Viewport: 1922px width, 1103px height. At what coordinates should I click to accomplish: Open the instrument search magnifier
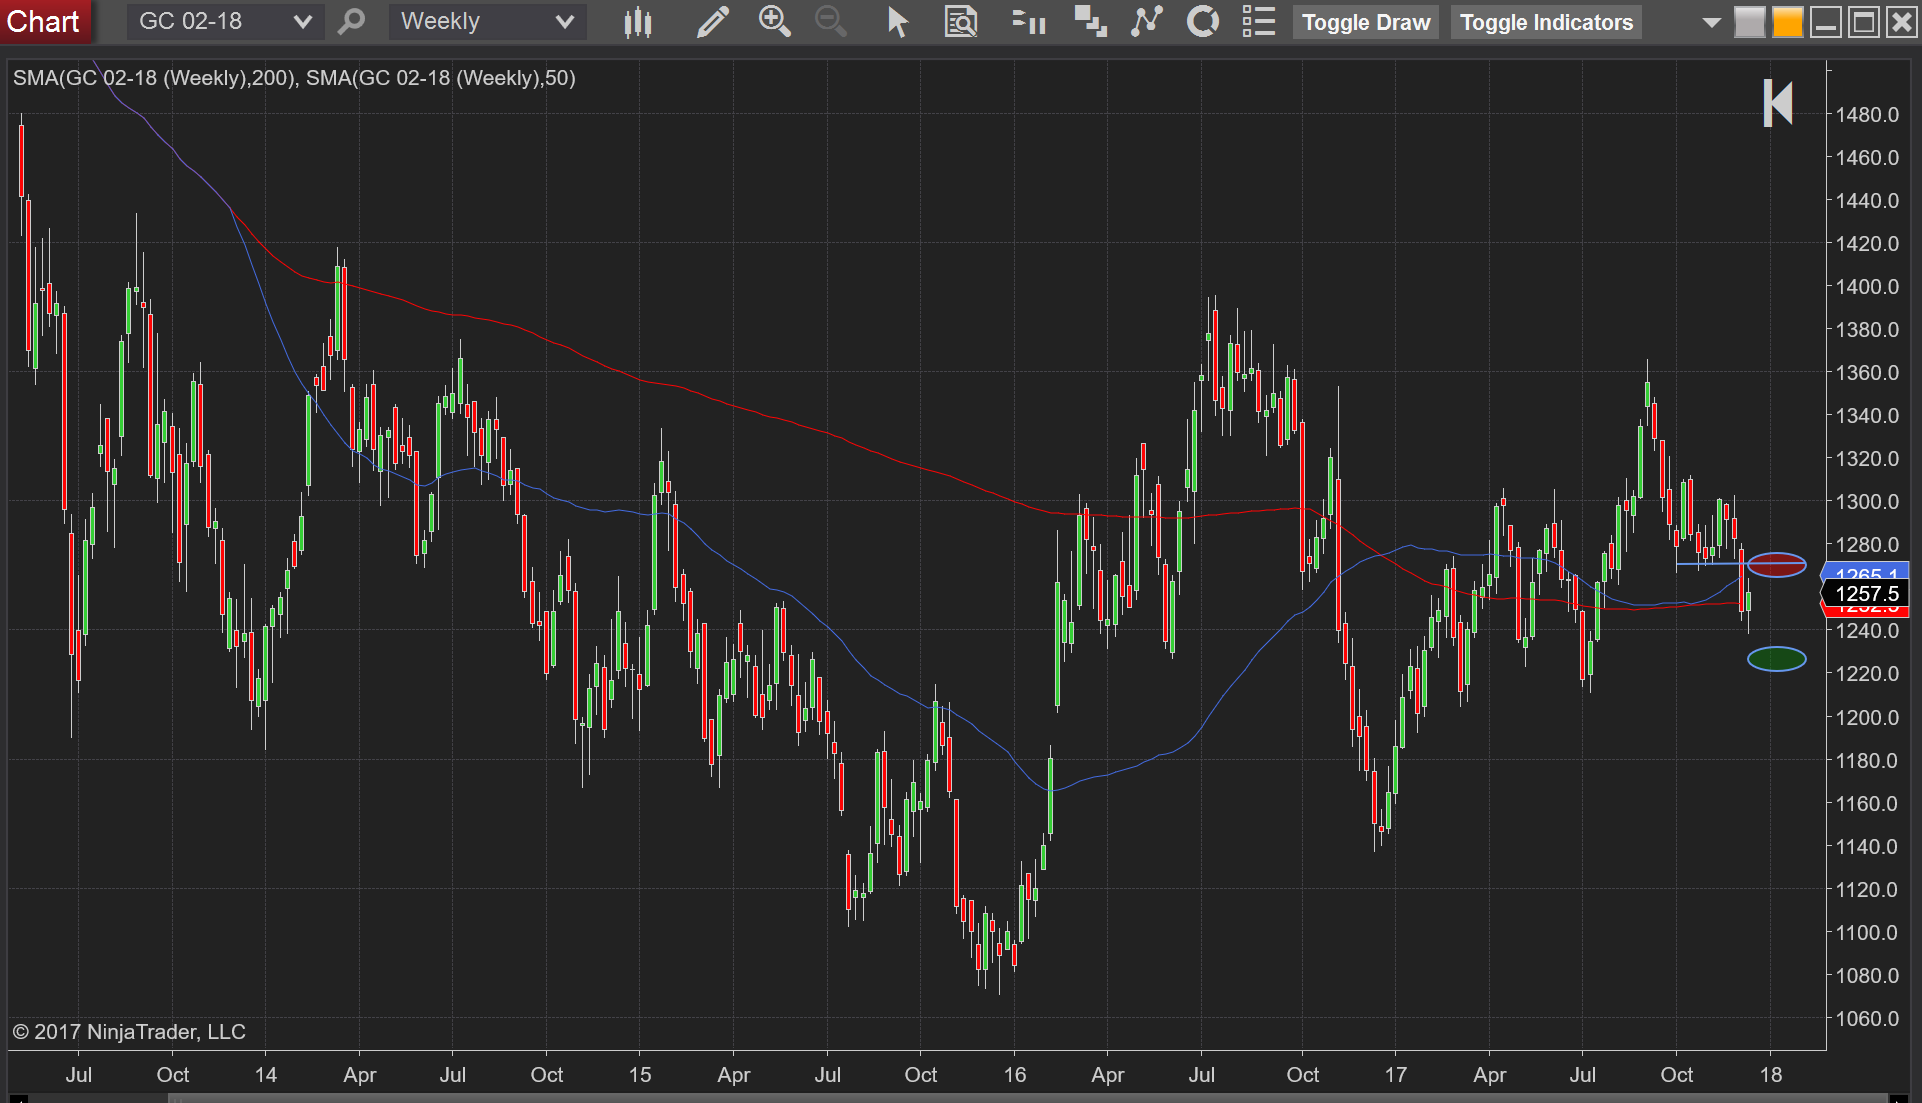click(351, 21)
